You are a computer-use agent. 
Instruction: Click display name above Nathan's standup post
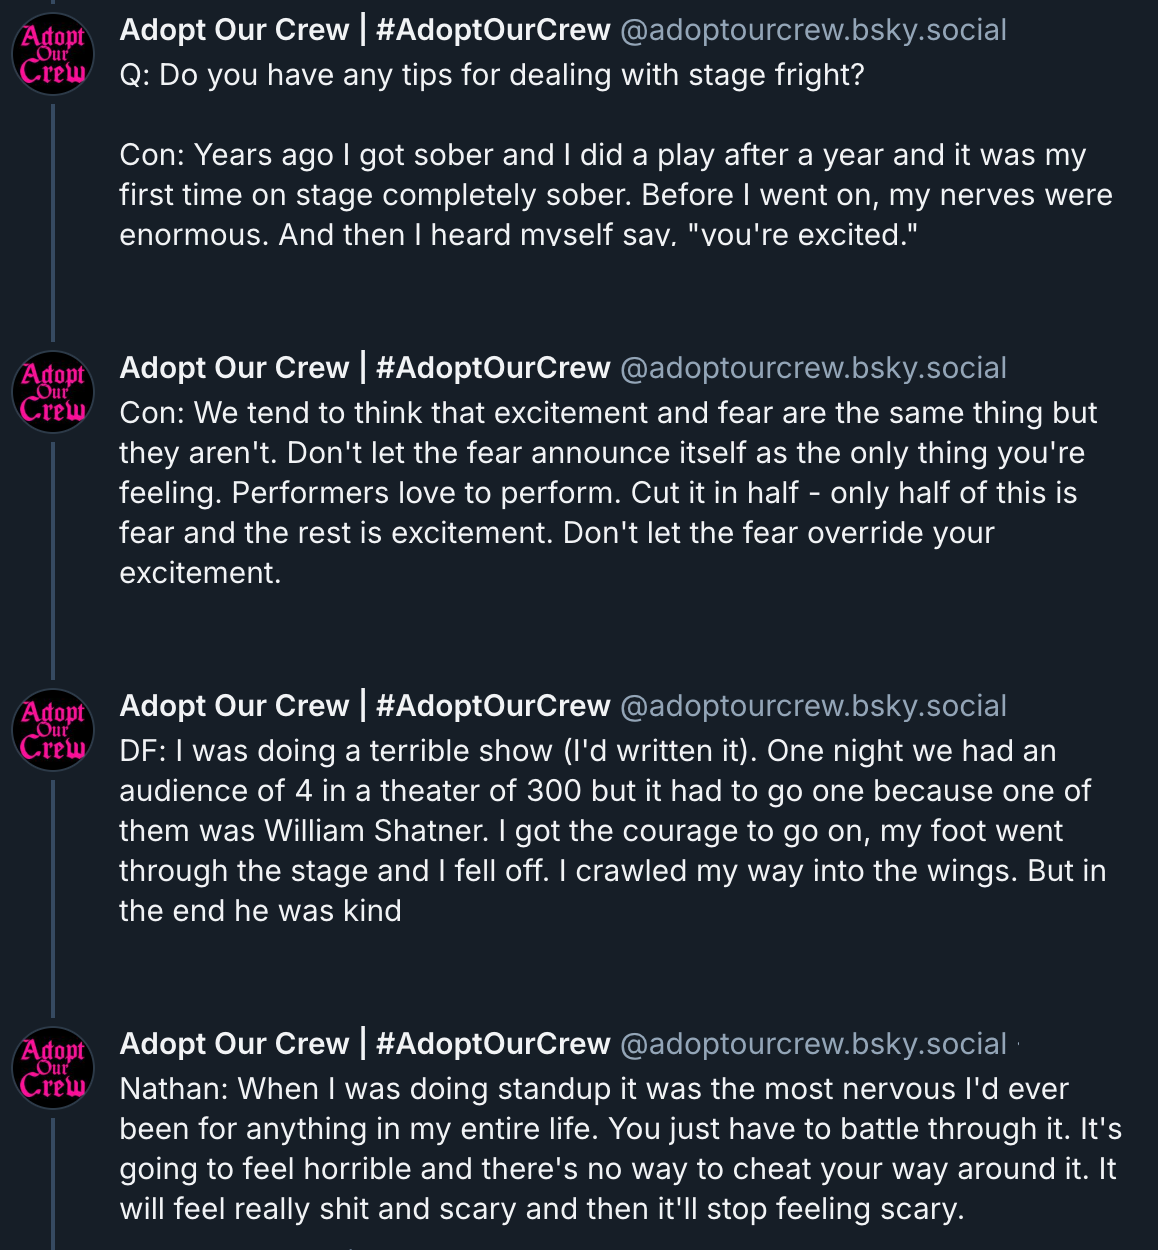(x=365, y=1044)
